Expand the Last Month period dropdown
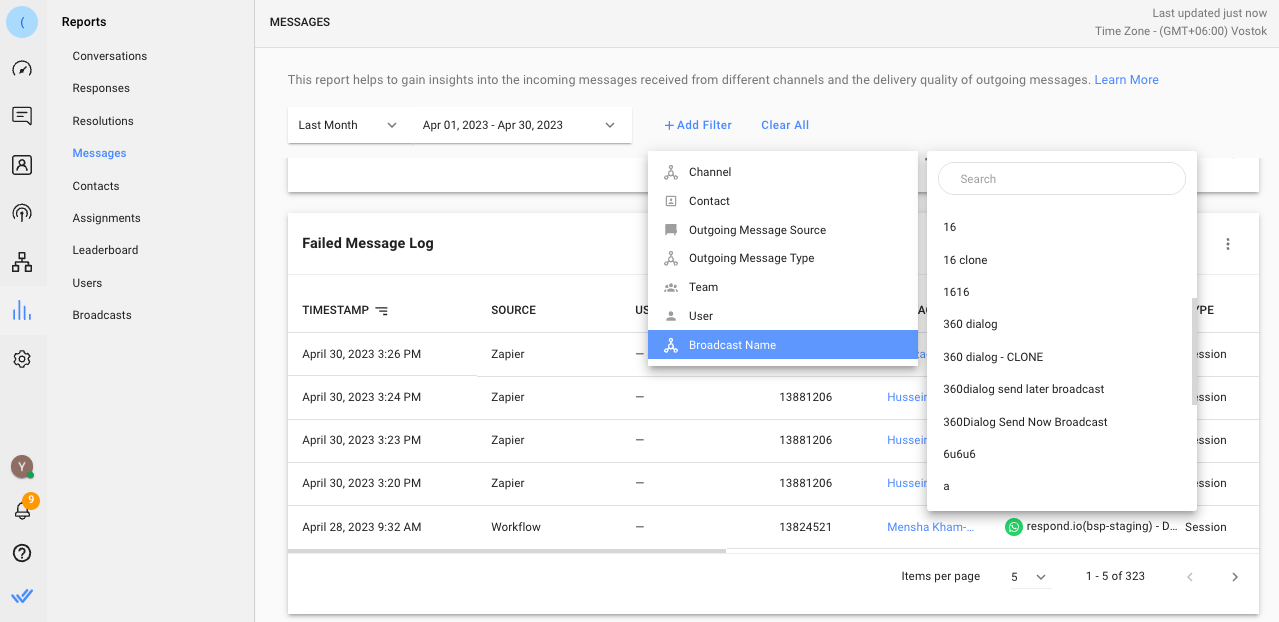 point(348,125)
